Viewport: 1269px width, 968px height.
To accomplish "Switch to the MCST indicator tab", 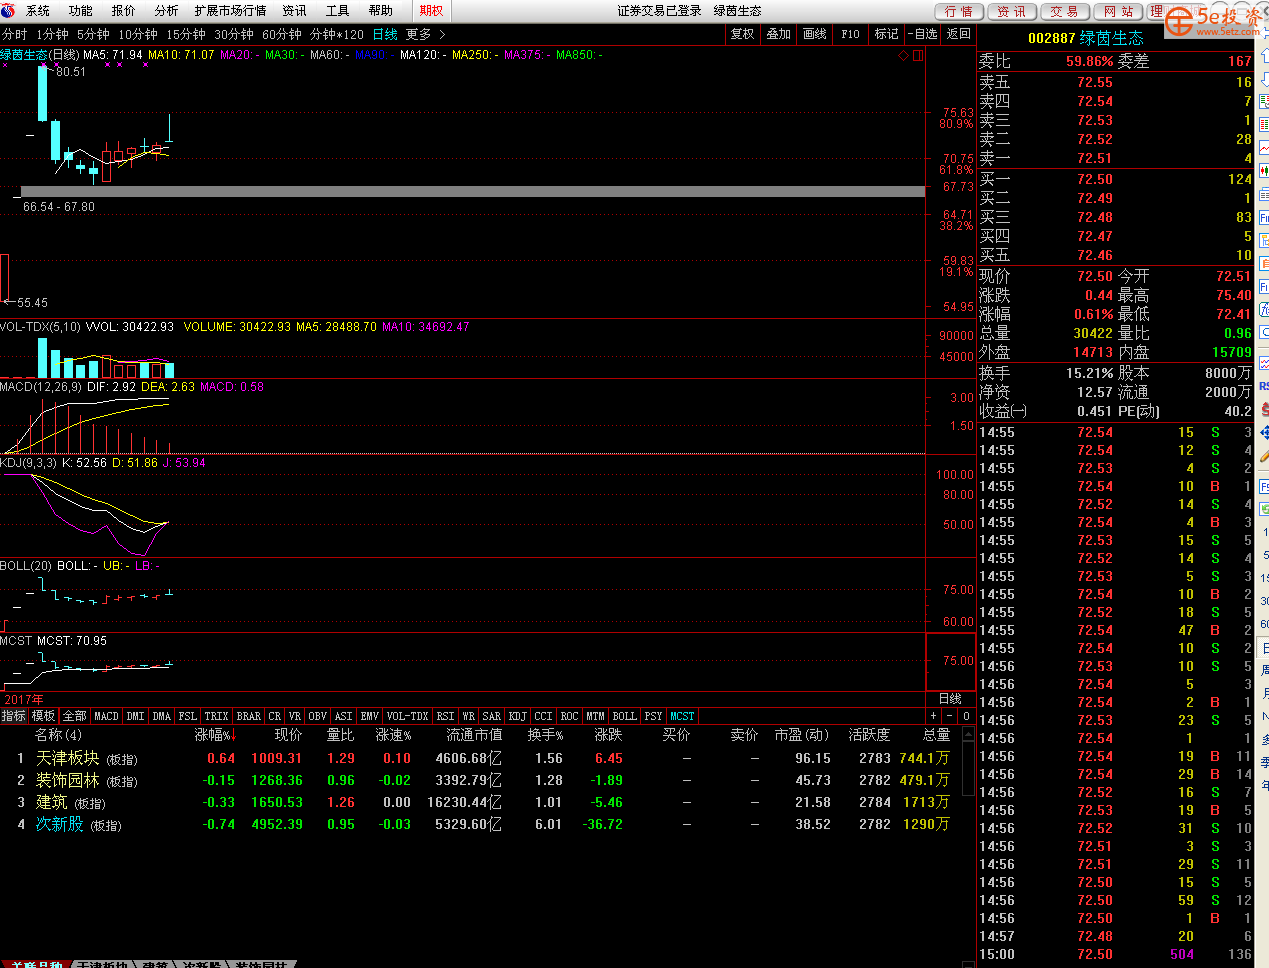I will click(x=682, y=716).
